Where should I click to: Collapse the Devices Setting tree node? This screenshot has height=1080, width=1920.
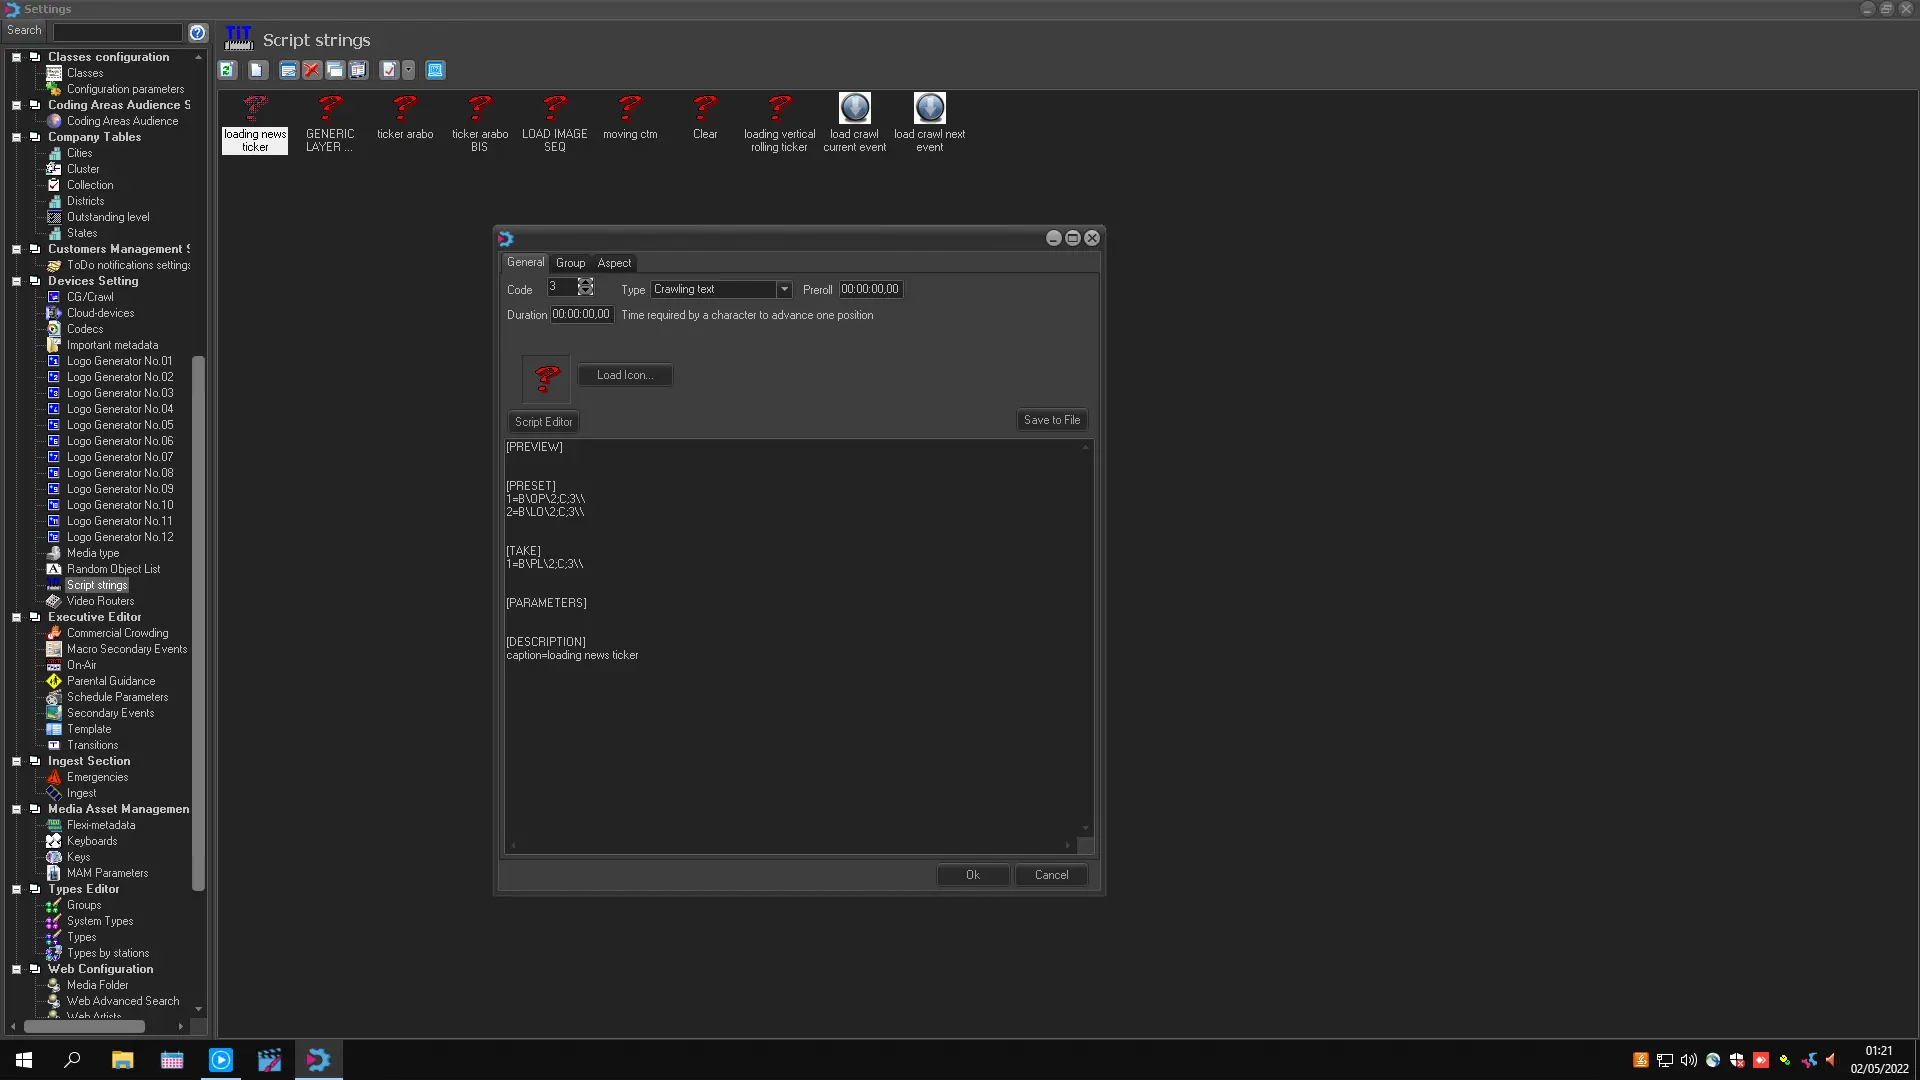pos(16,282)
